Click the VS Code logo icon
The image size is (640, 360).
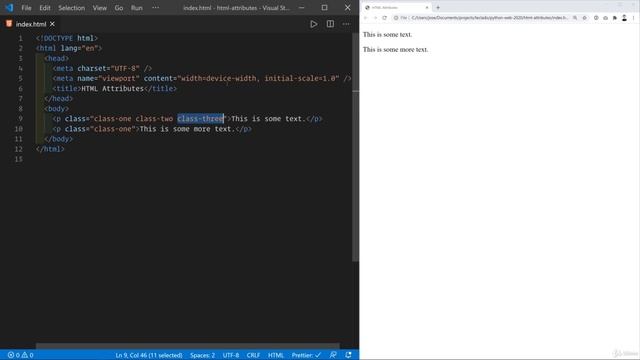(x=9, y=8)
